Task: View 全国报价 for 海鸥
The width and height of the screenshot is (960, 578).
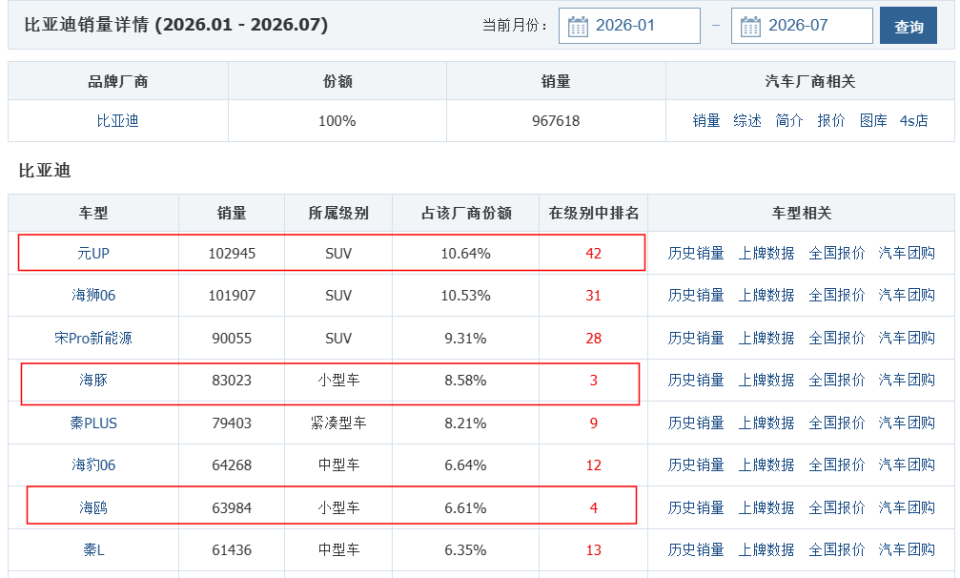Action: point(837,508)
